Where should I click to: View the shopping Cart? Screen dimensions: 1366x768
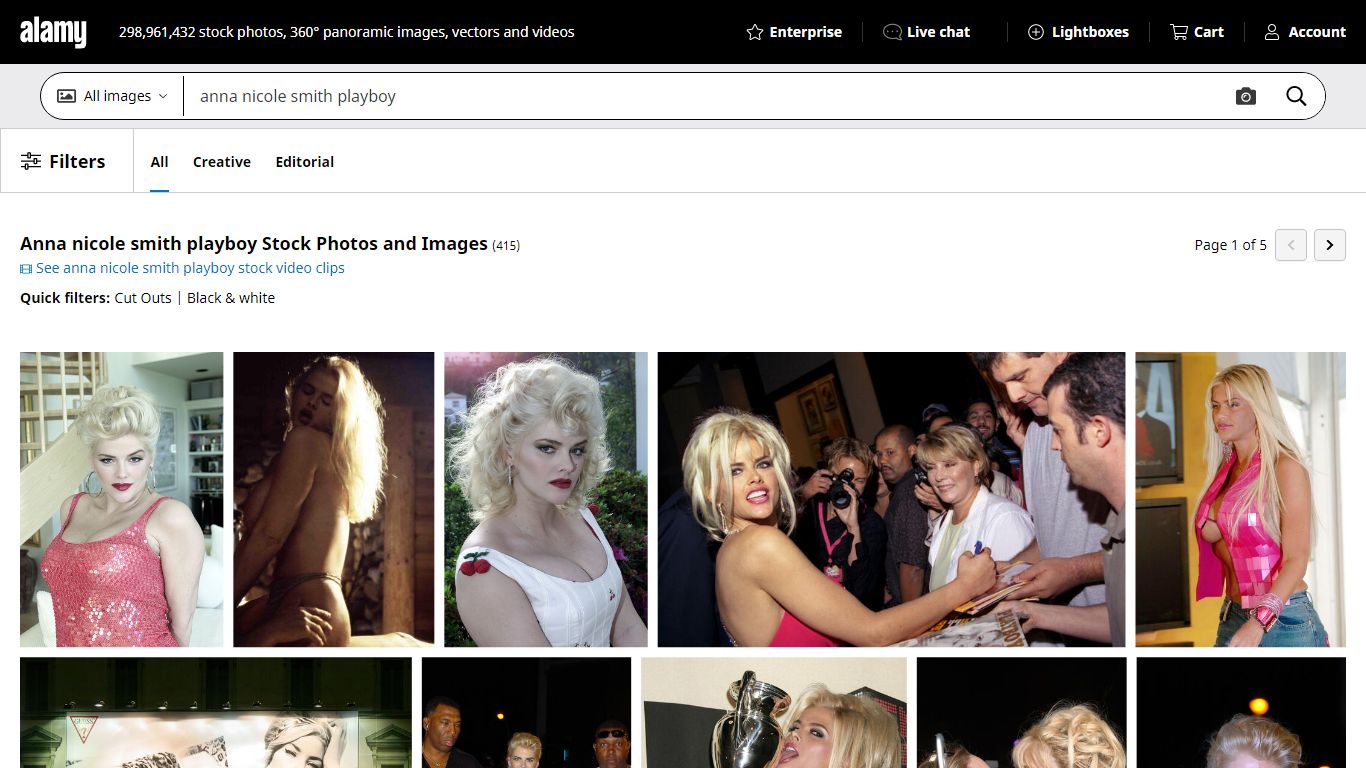1197,32
